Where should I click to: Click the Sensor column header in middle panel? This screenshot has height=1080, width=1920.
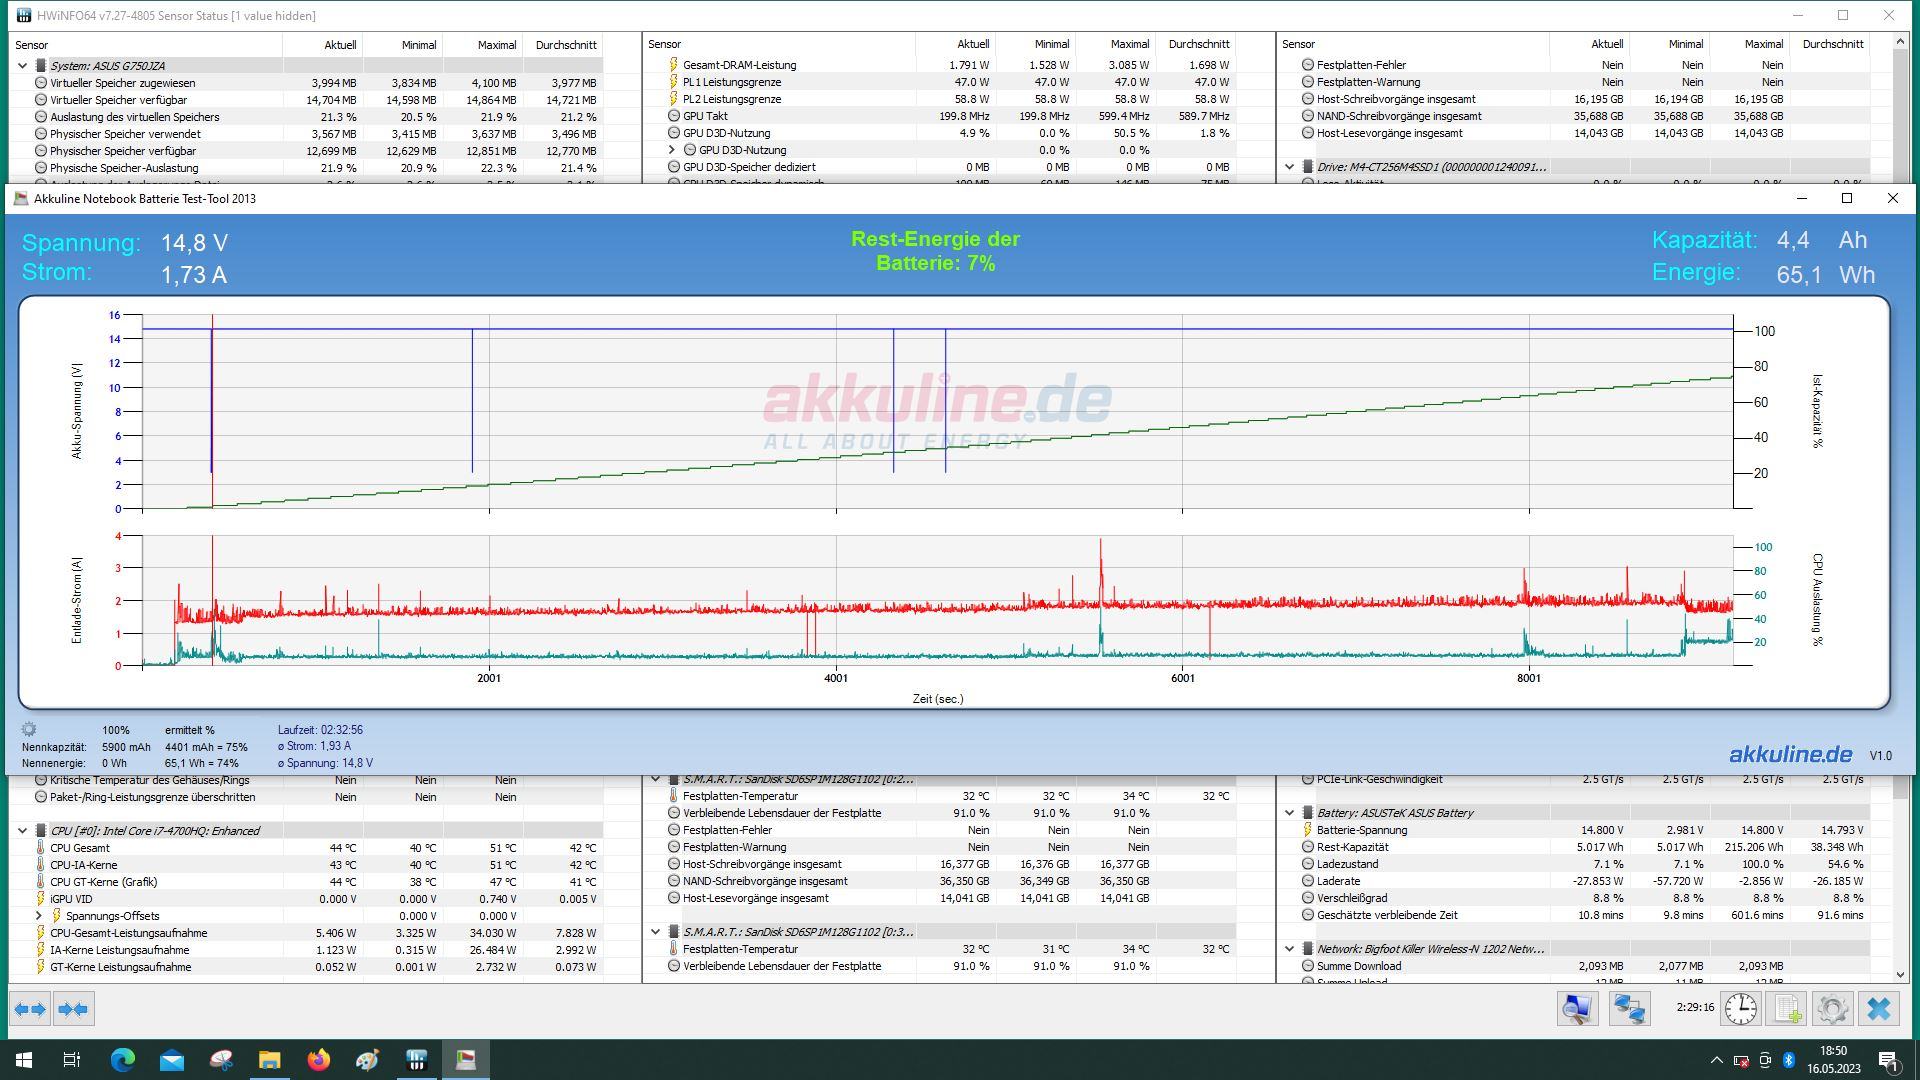click(x=665, y=44)
